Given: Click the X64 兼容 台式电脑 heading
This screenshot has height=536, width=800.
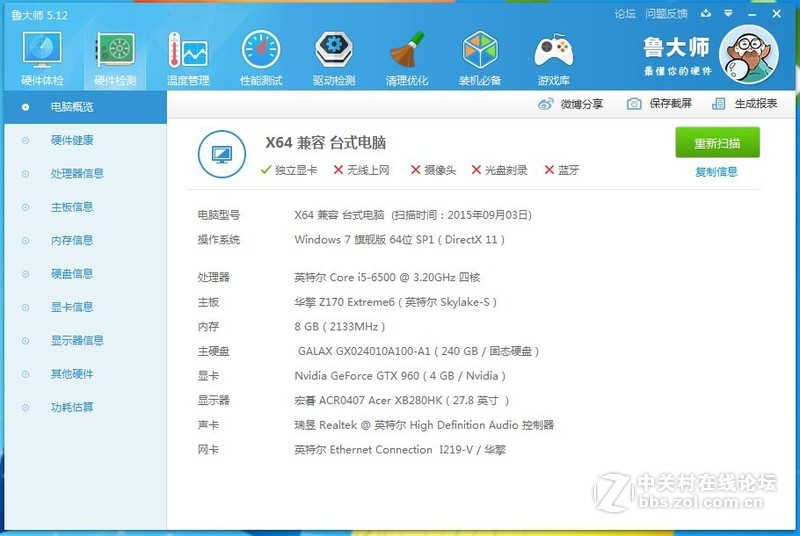Looking at the screenshot, I should (326, 143).
